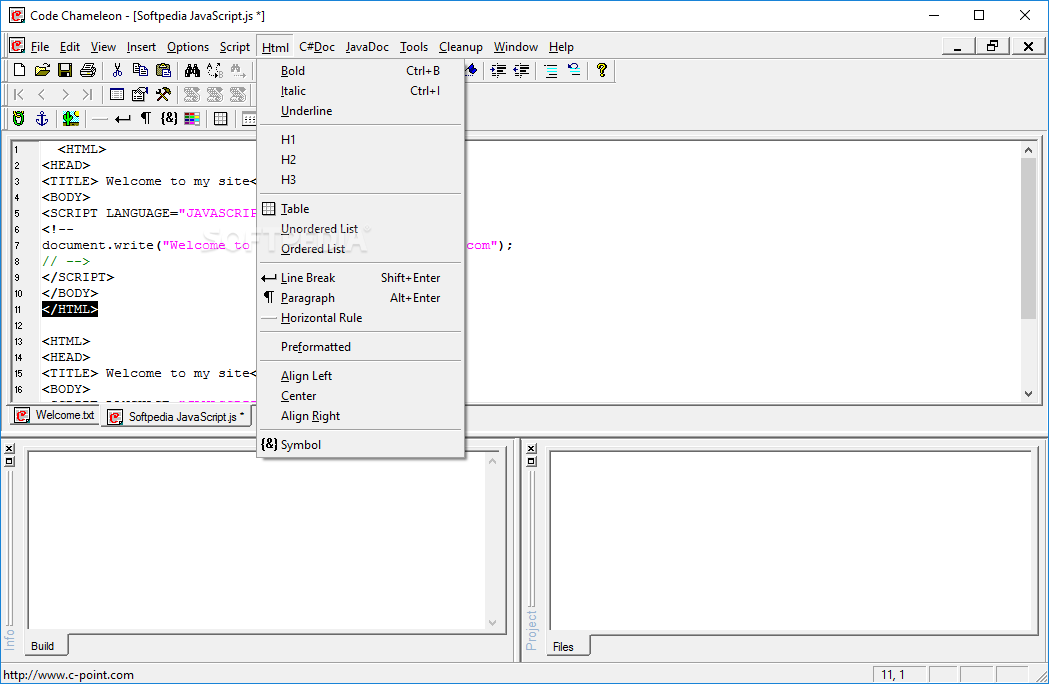Switch to Welcome.txt document tab
The width and height of the screenshot is (1049, 684).
55,415
